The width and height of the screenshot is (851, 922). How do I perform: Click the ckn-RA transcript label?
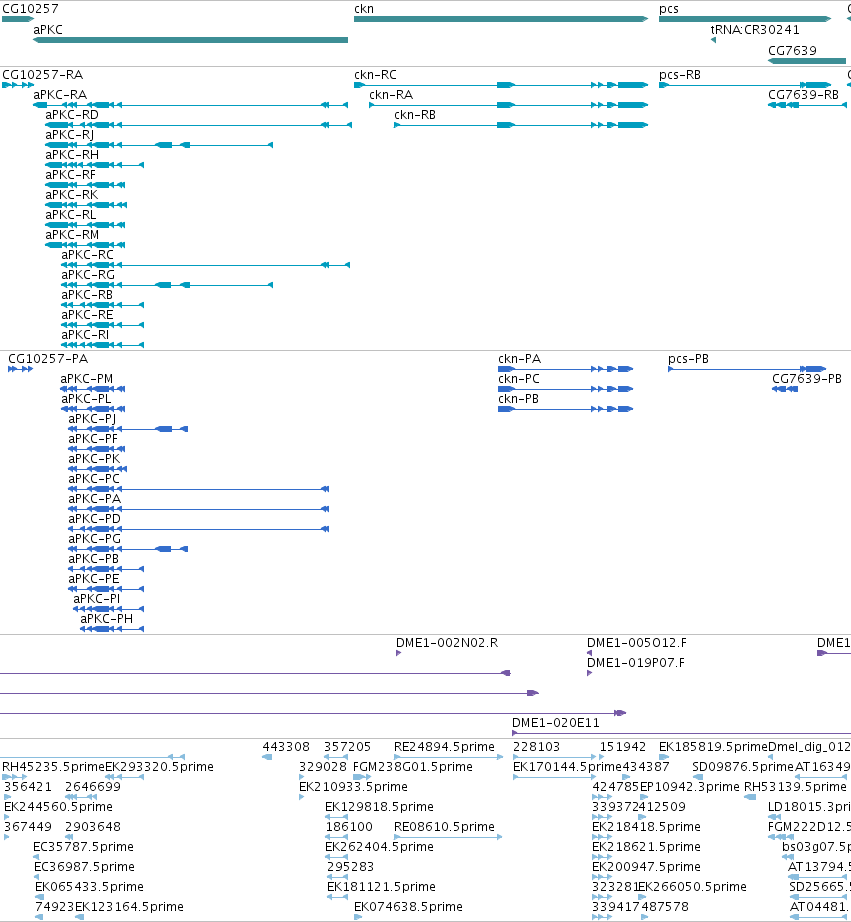(391, 95)
